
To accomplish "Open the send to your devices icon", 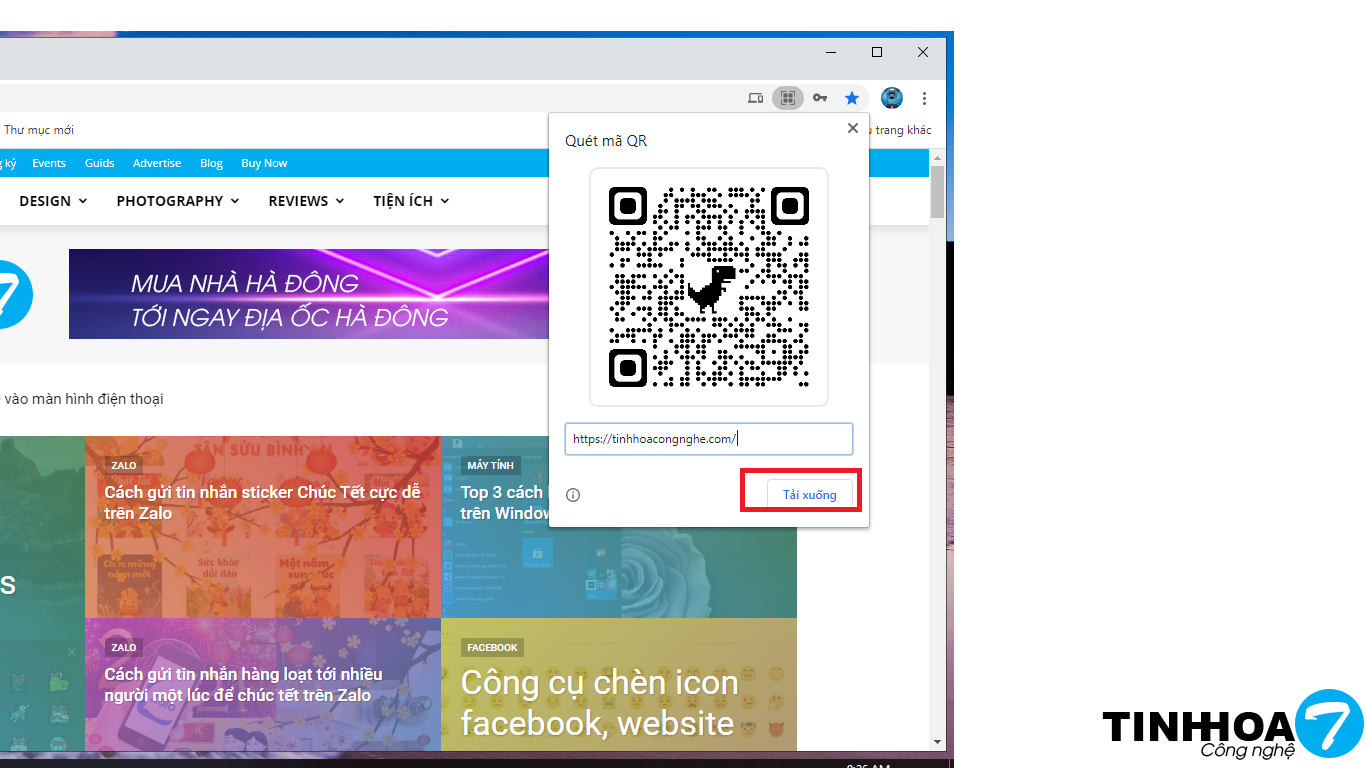I will click(x=756, y=98).
